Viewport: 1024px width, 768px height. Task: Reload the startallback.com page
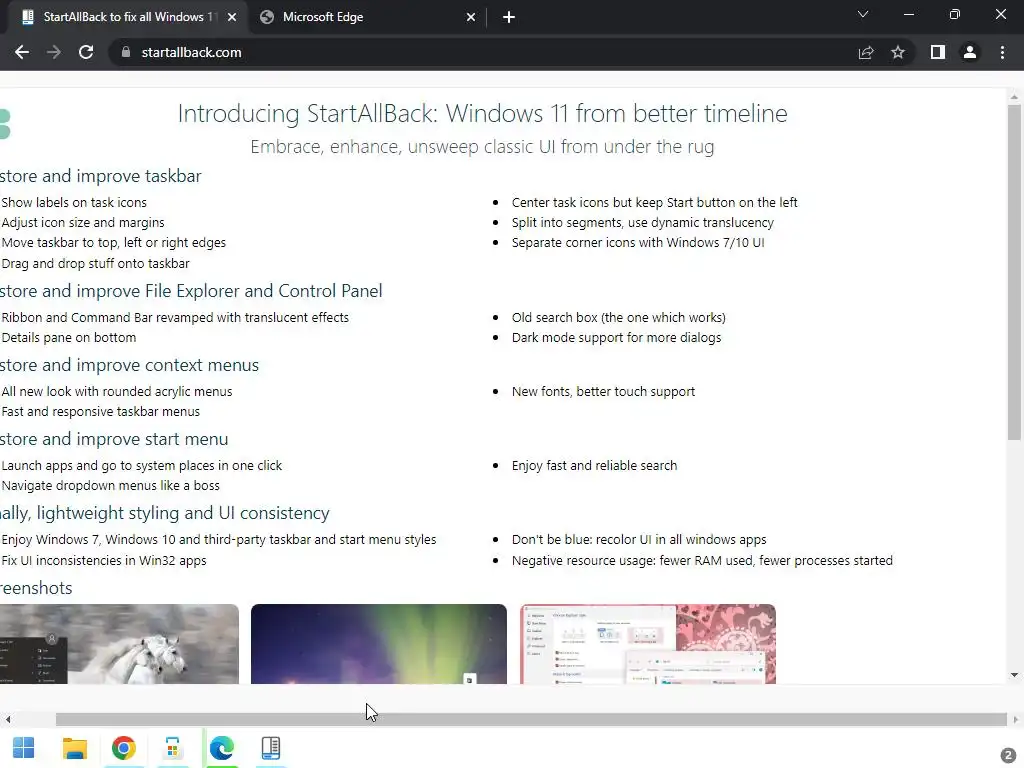coord(86,52)
